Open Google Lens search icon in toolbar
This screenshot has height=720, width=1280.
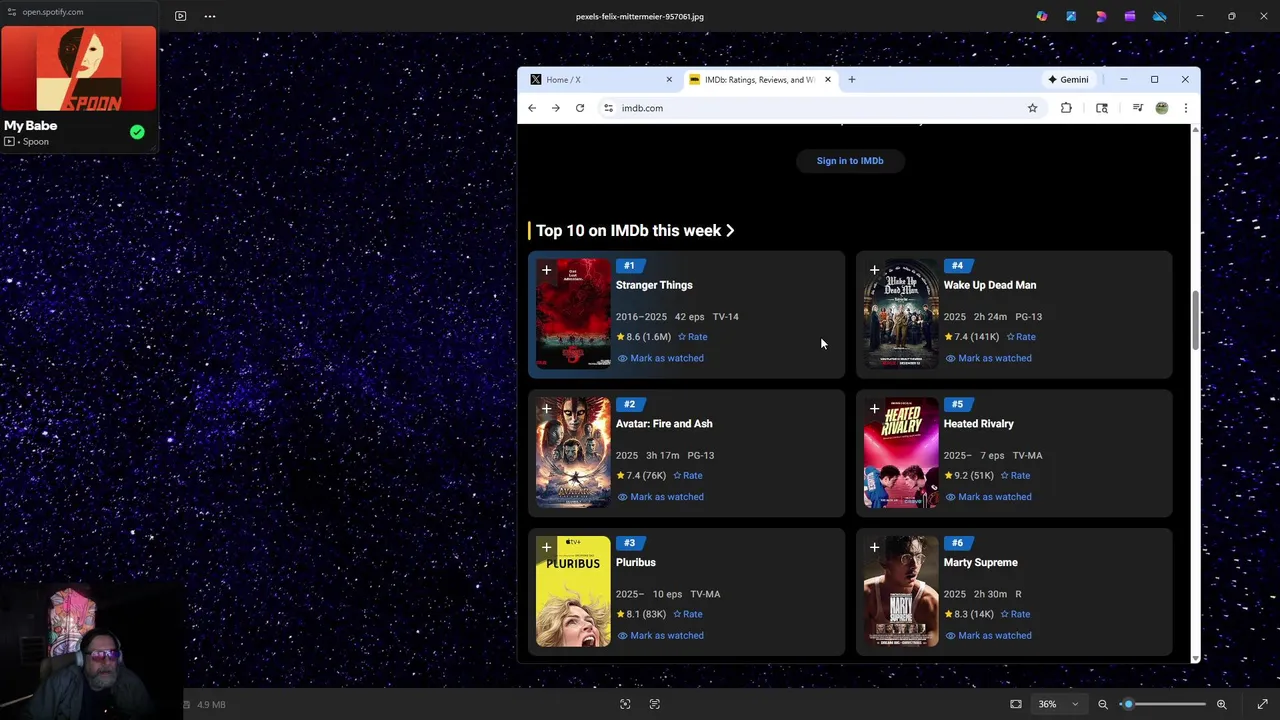[1102, 108]
